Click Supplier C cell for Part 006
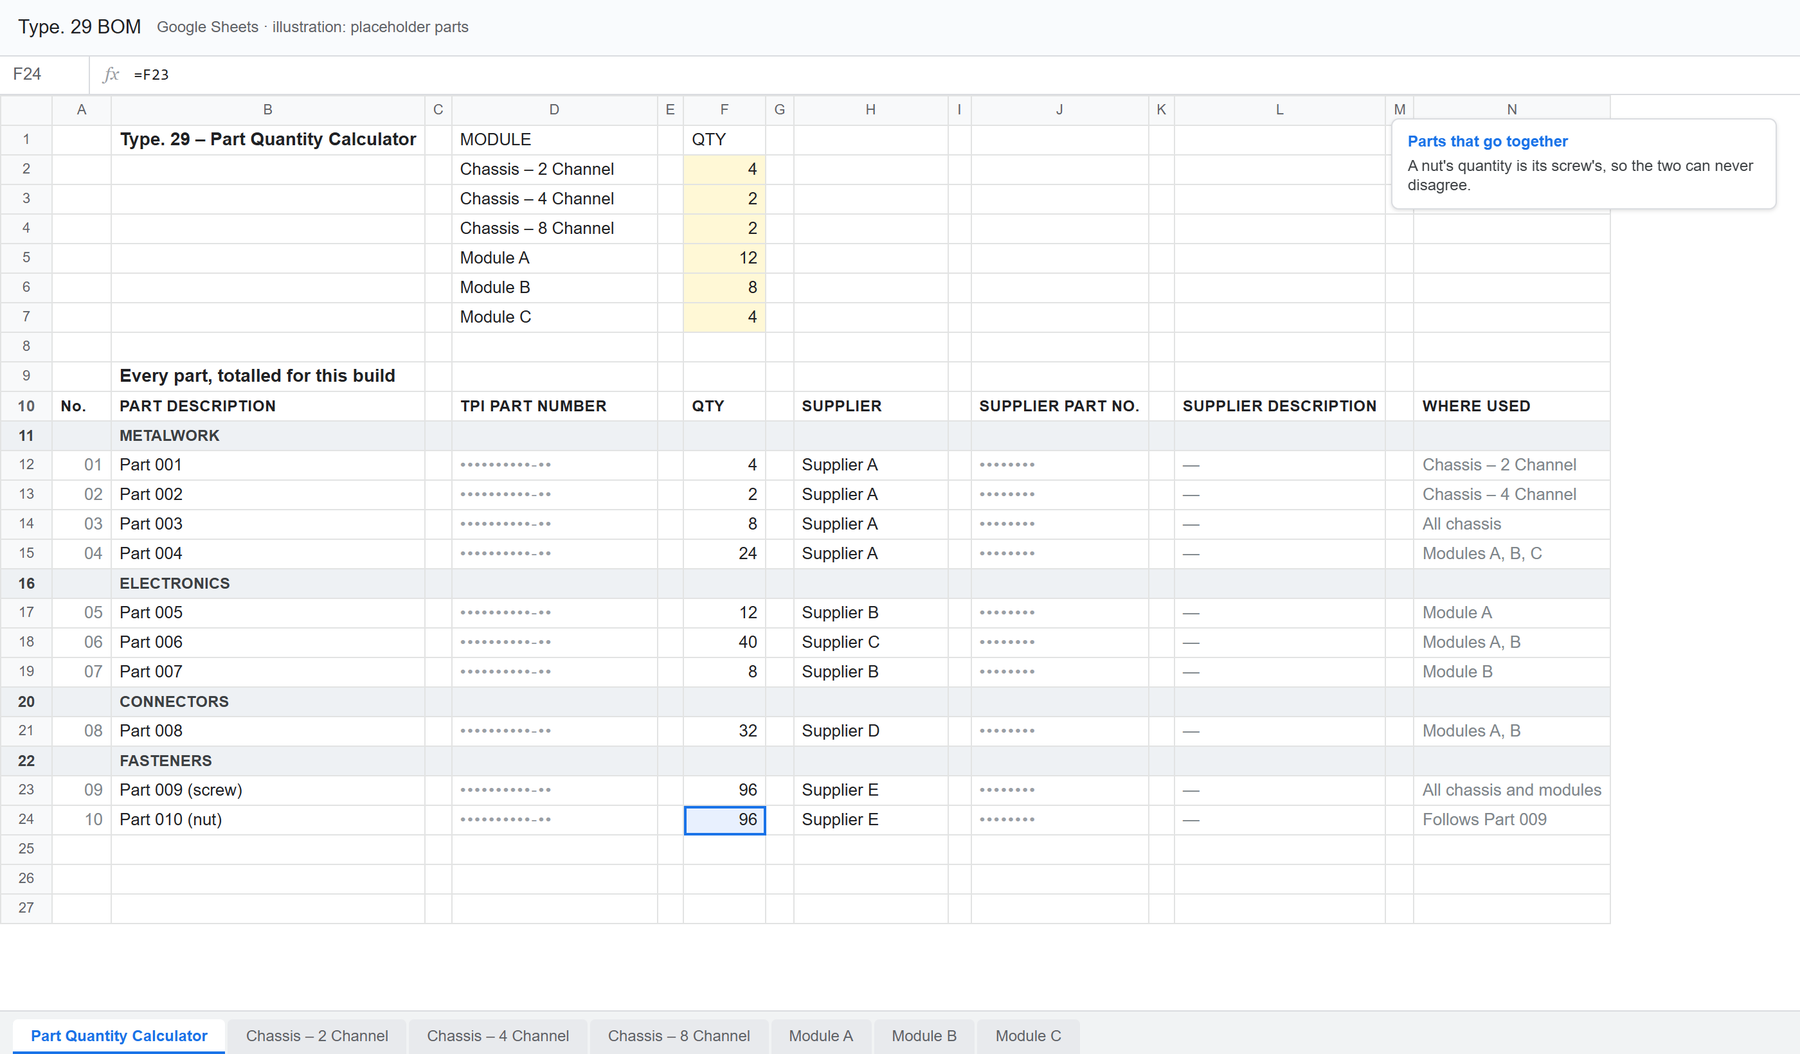 [870, 642]
